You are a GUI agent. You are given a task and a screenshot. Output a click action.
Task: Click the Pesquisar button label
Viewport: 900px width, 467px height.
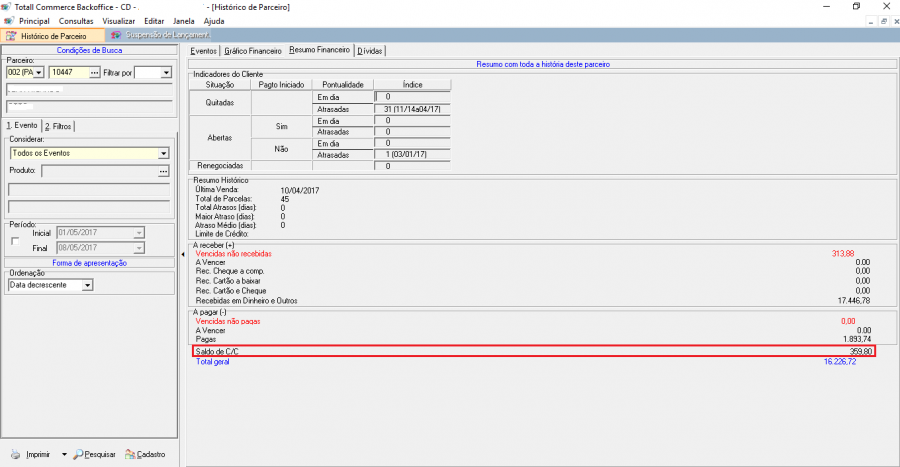(x=101, y=454)
